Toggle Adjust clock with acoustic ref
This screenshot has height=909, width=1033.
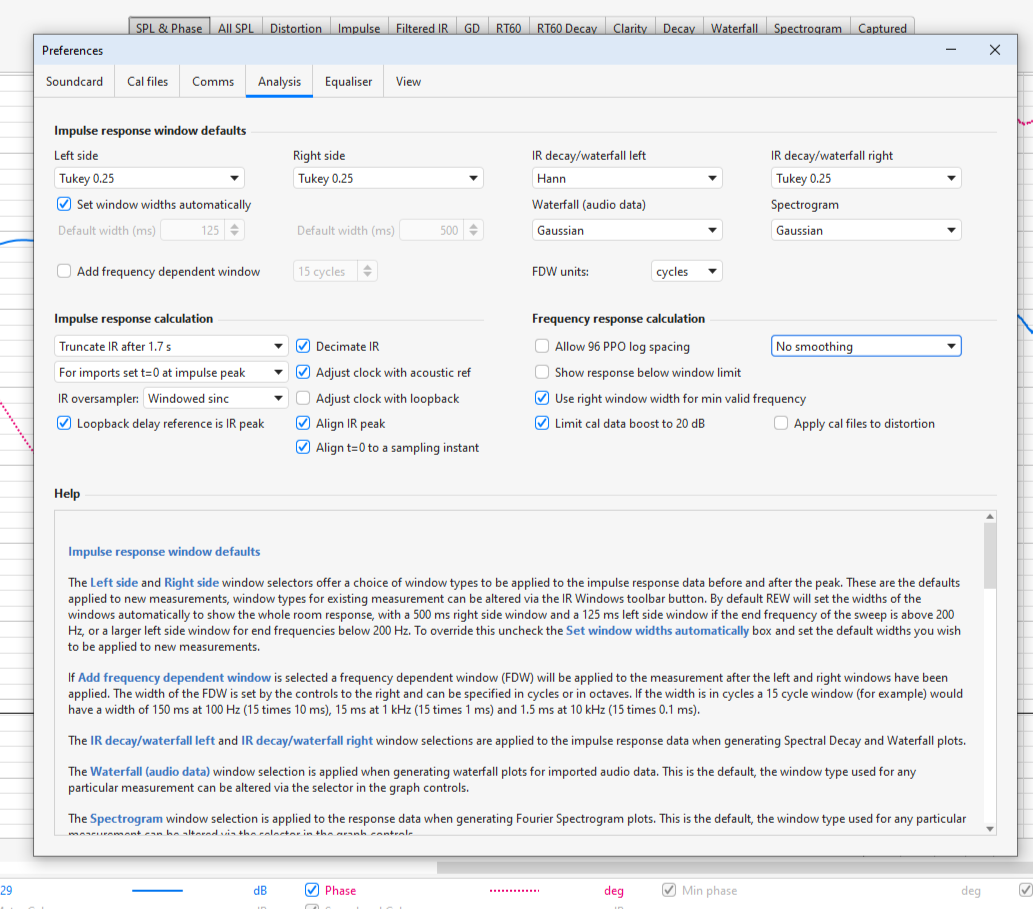(303, 372)
